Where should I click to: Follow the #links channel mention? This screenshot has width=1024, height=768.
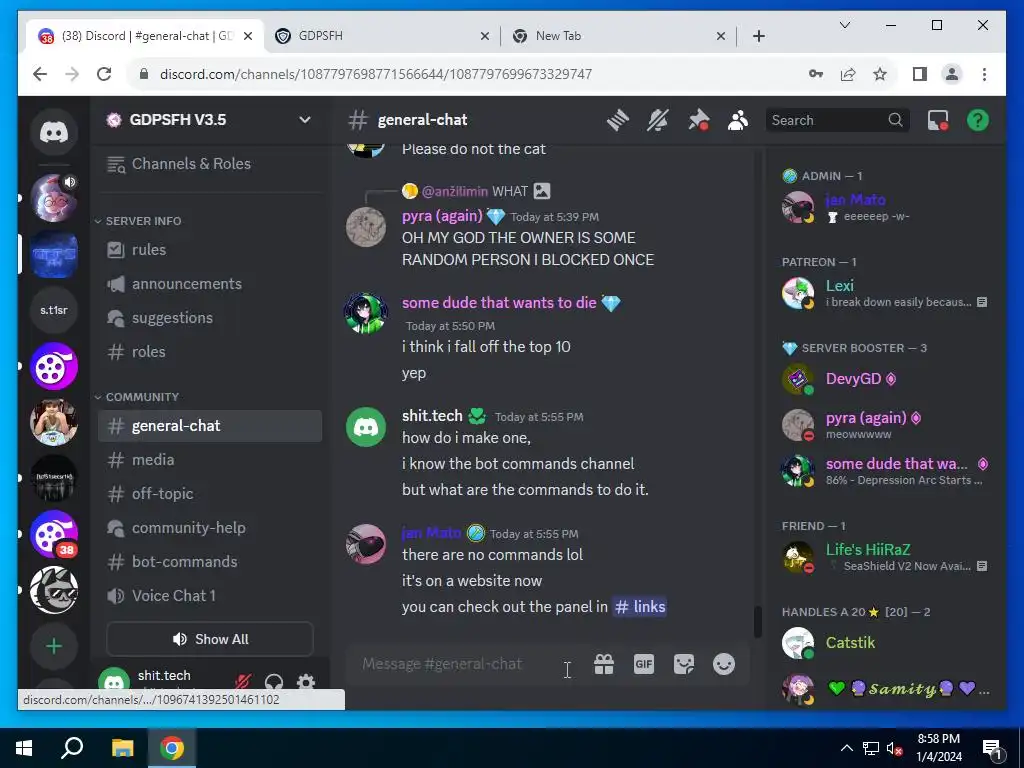pyautogui.click(x=639, y=607)
